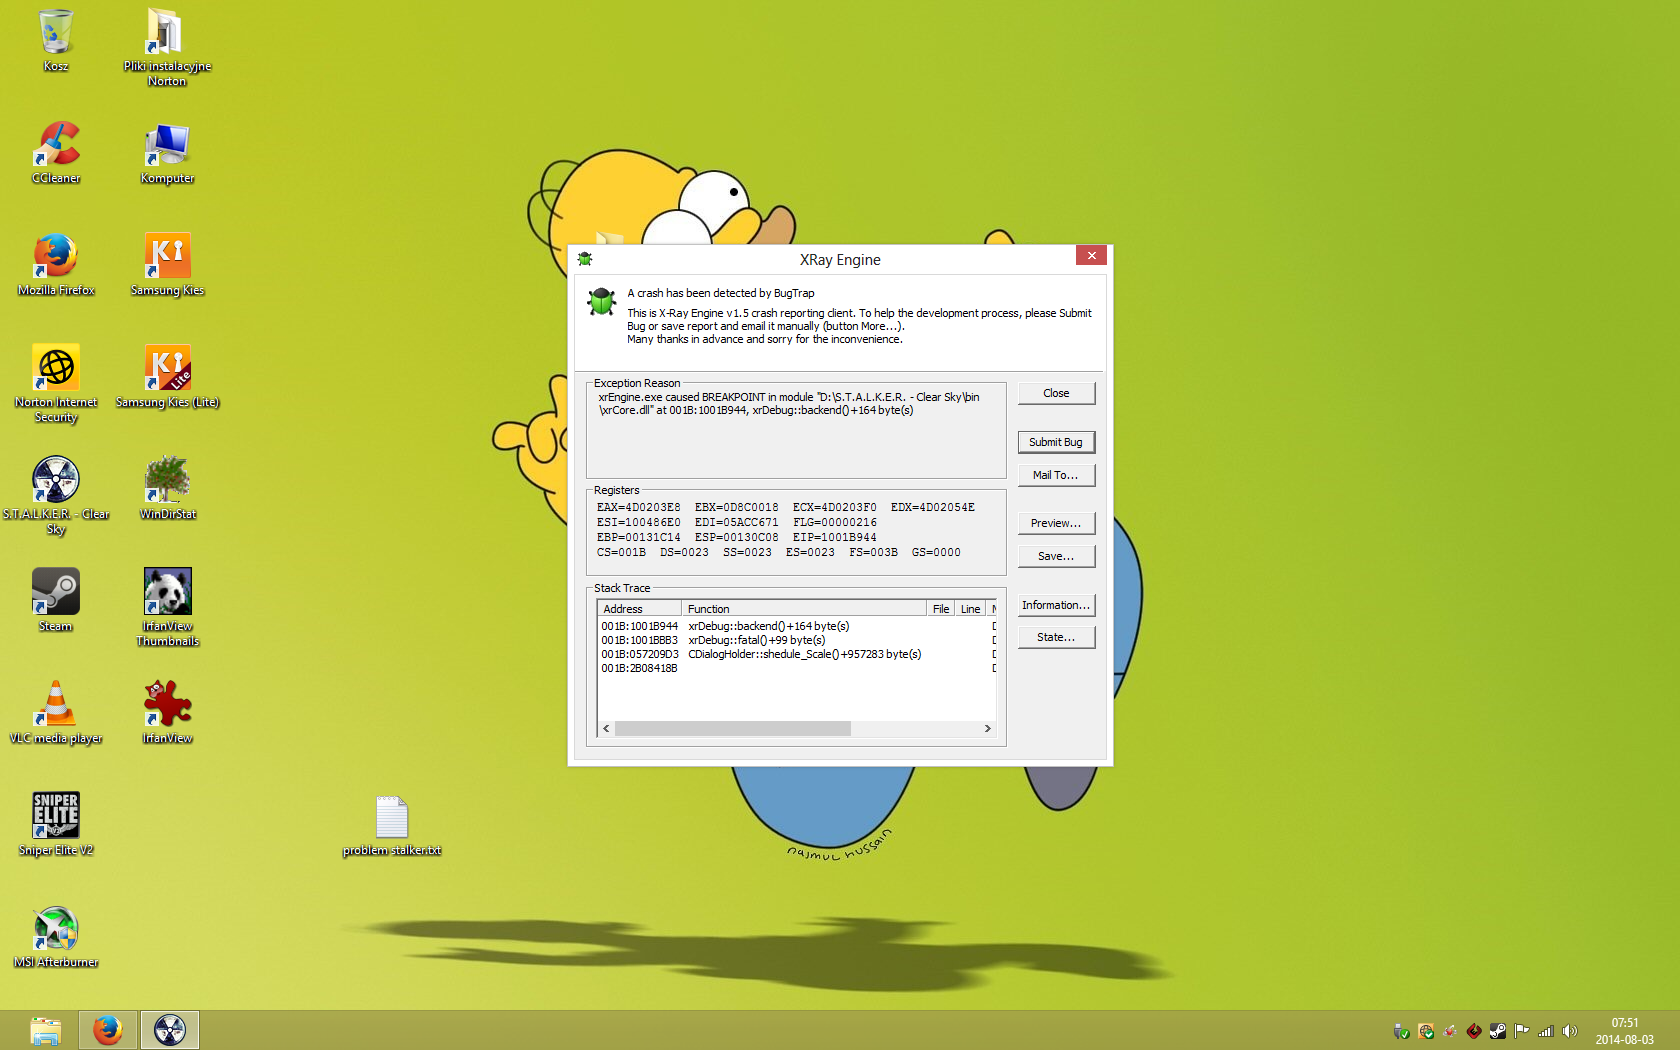Open the crash report Preview

1056,523
